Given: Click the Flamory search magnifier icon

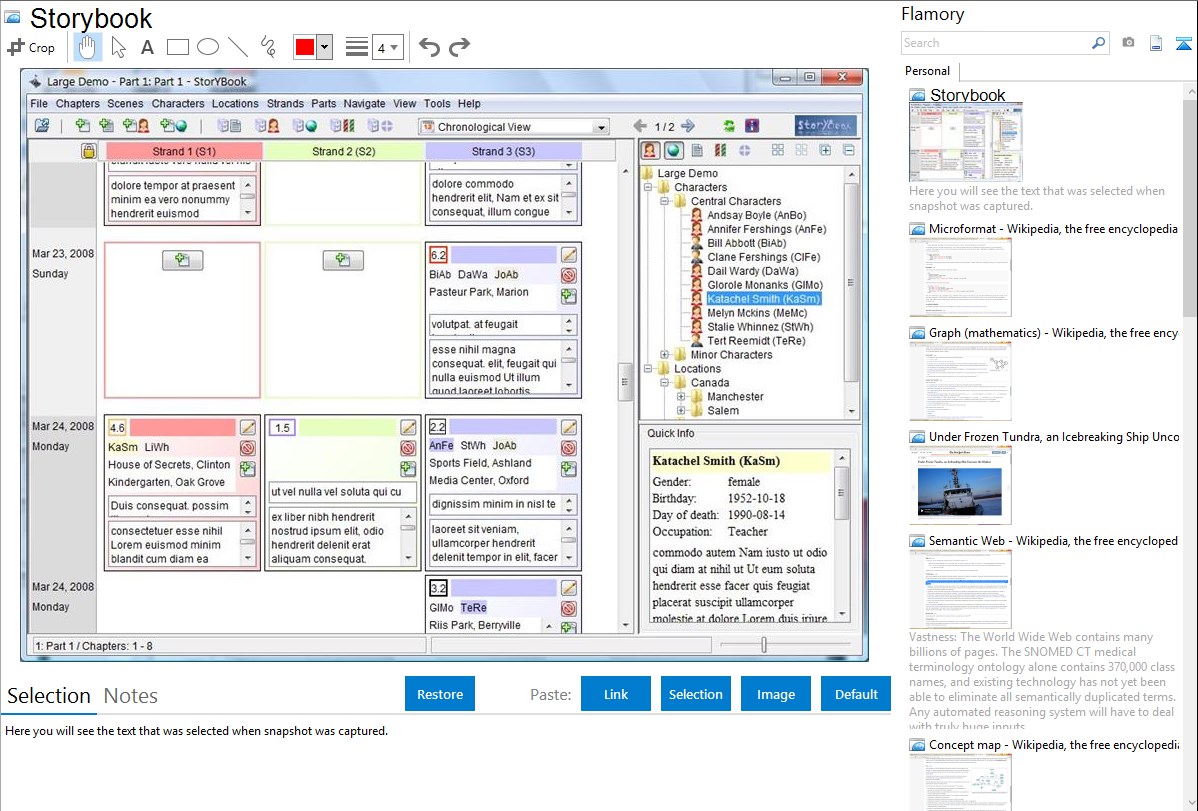Looking at the screenshot, I should tap(1098, 43).
